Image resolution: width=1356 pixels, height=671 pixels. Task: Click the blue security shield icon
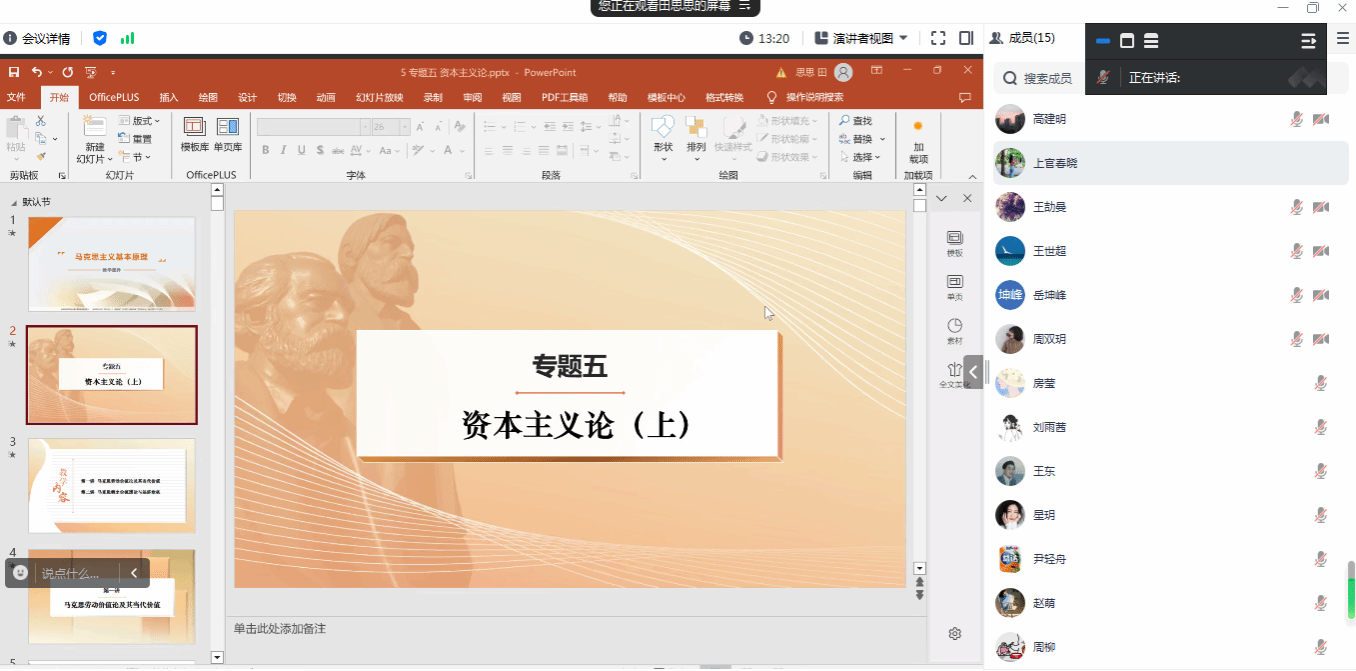100,38
